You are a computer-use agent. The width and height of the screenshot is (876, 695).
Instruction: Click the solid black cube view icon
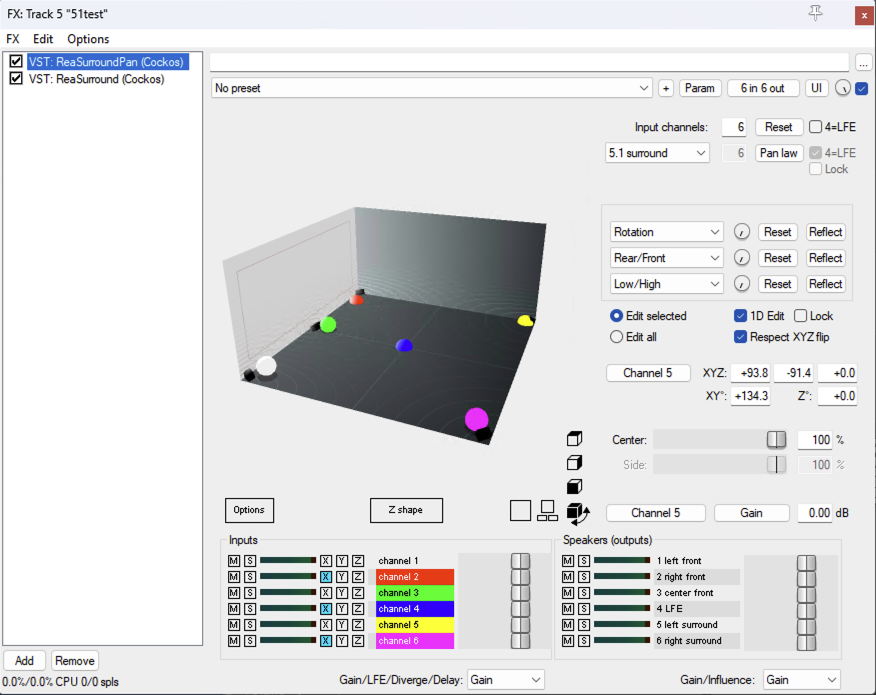(x=574, y=487)
